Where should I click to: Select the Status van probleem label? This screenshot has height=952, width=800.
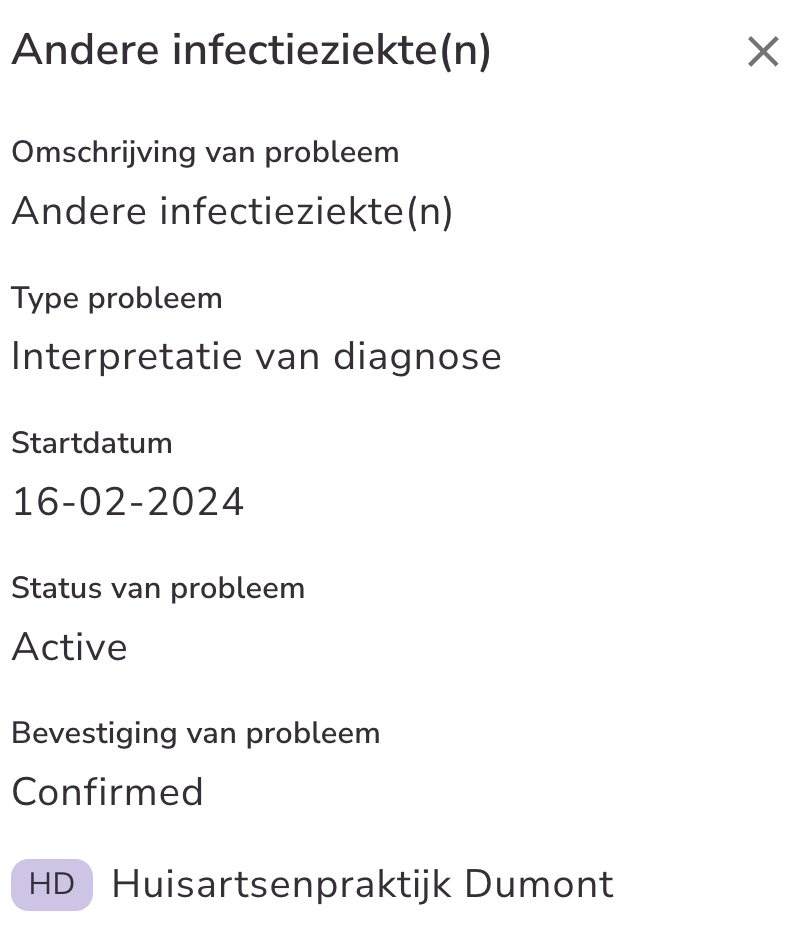point(158,588)
